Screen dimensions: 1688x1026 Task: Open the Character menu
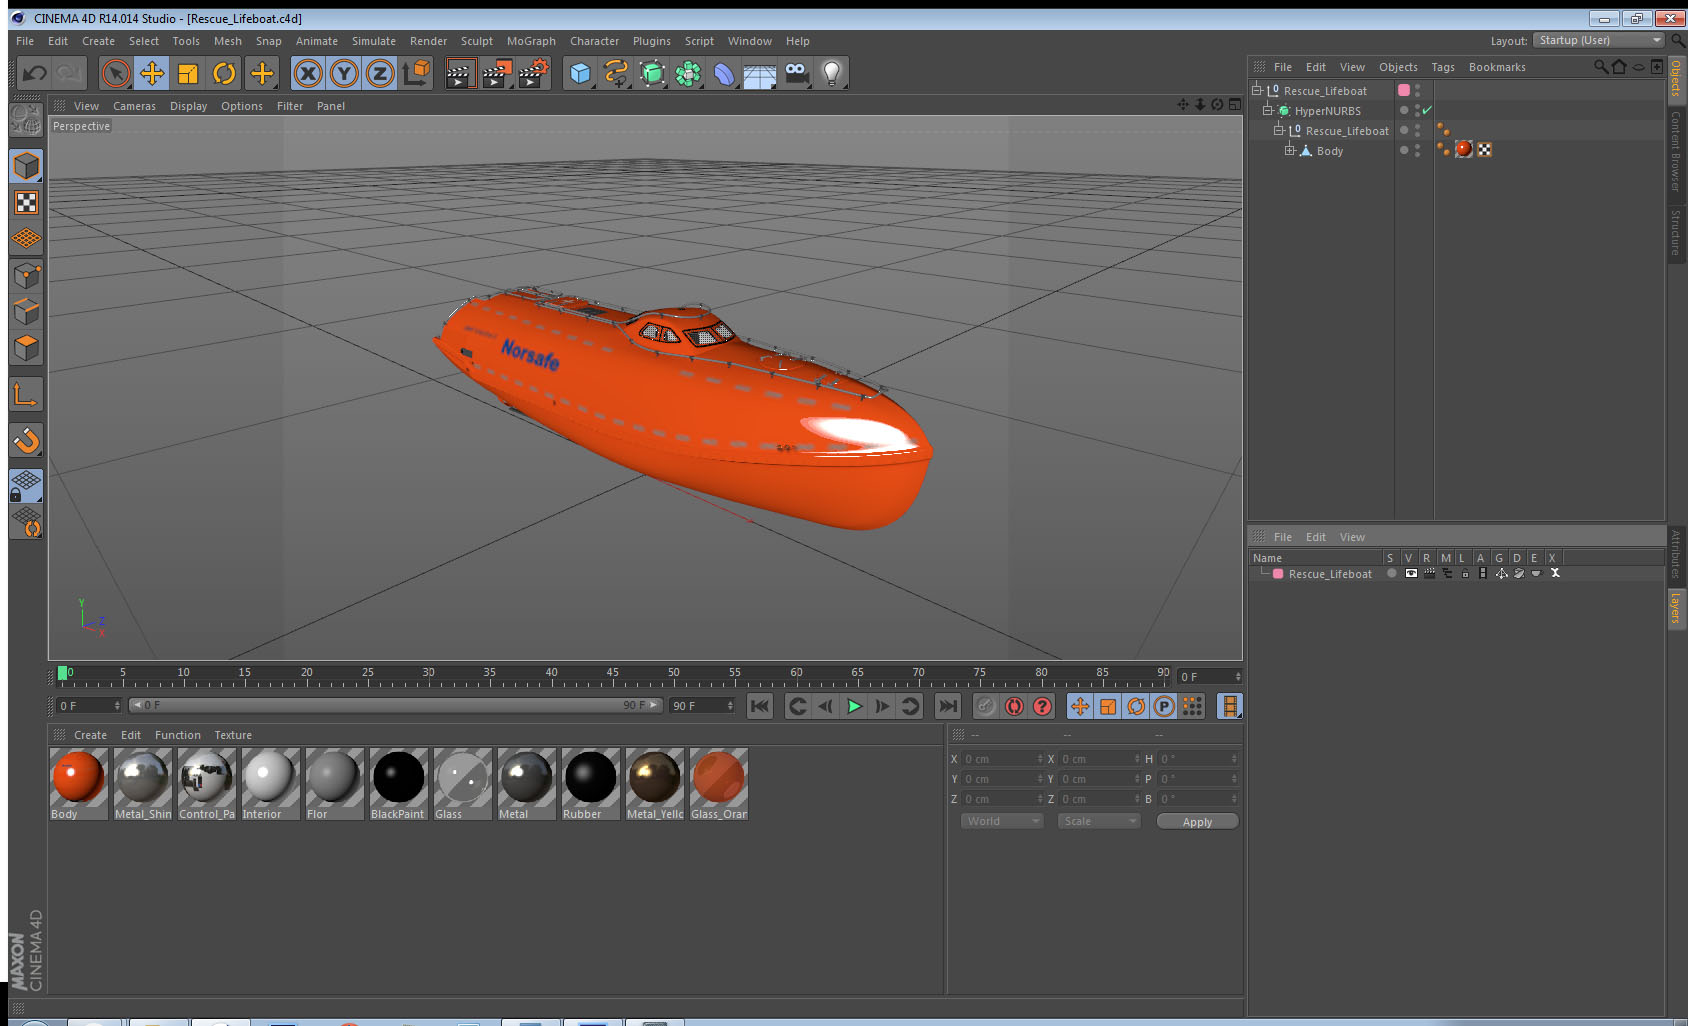click(x=594, y=41)
